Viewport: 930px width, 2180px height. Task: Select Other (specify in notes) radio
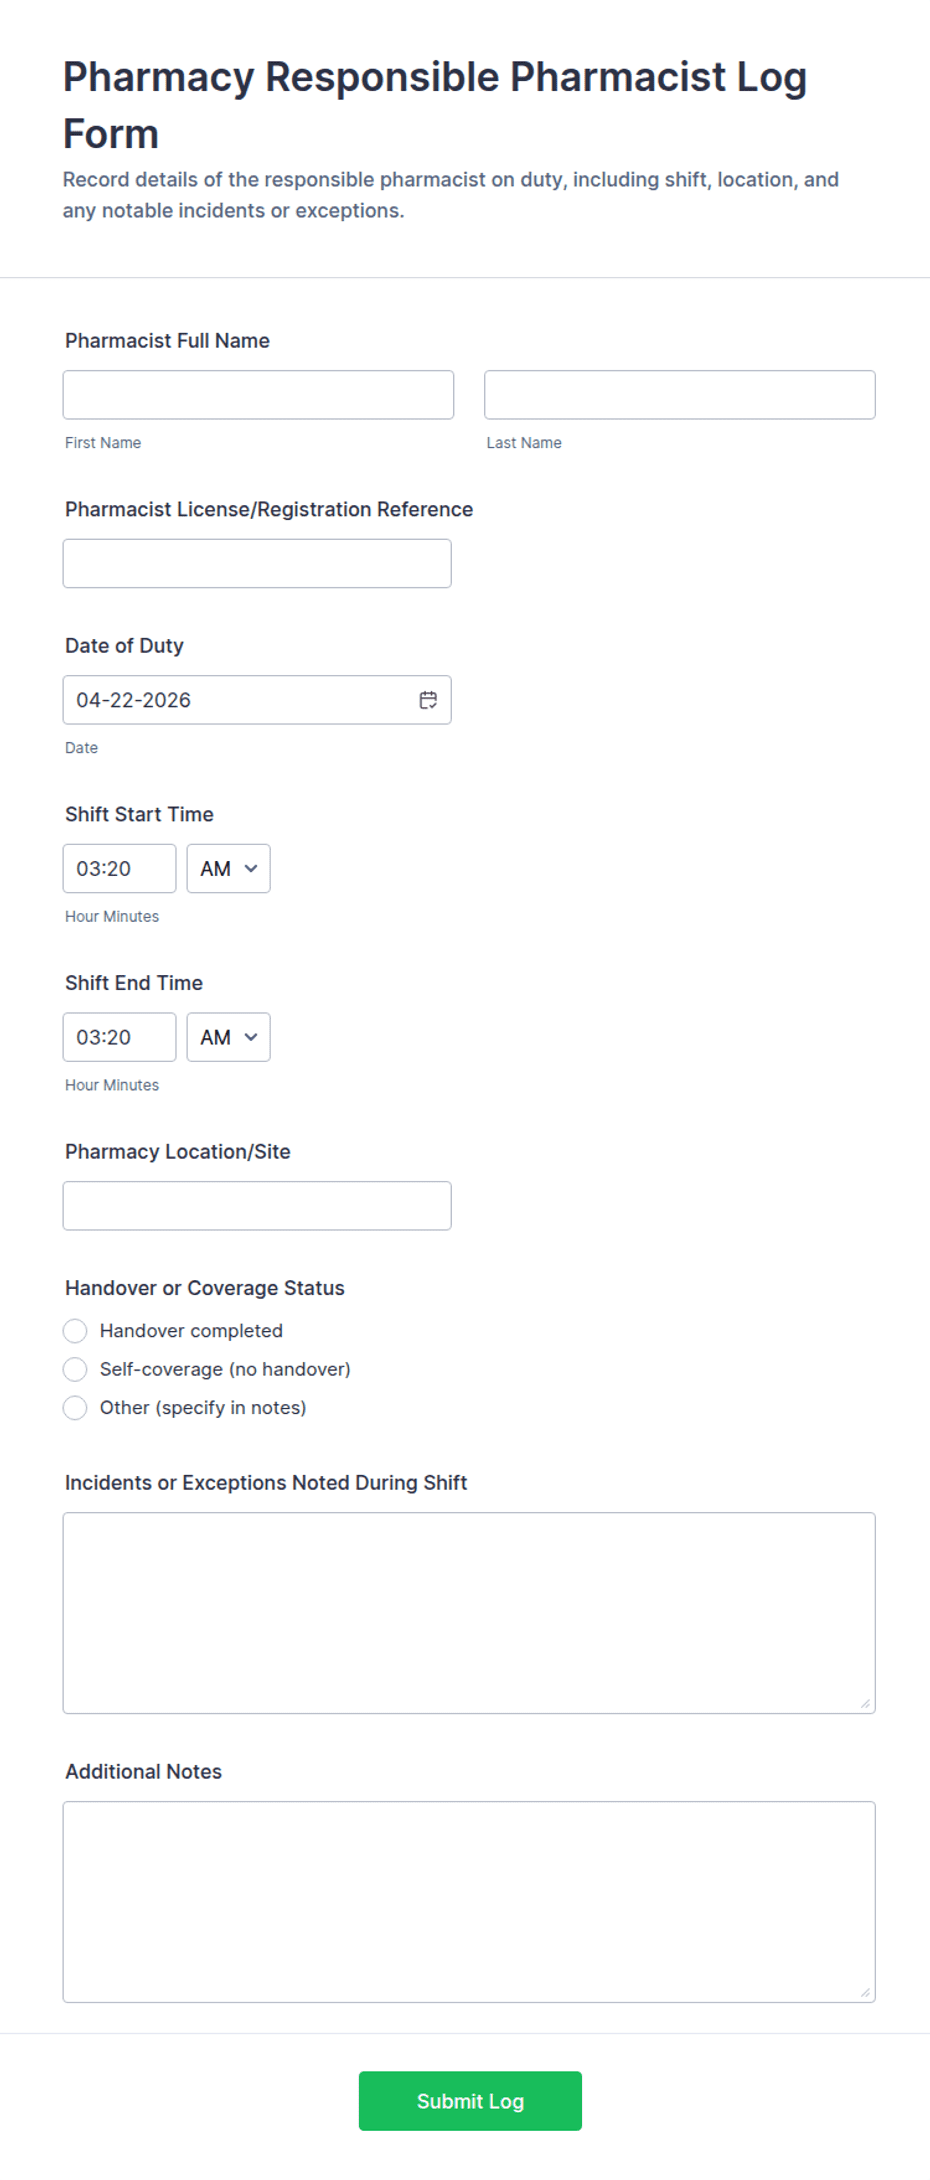pyautogui.click(x=75, y=1408)
